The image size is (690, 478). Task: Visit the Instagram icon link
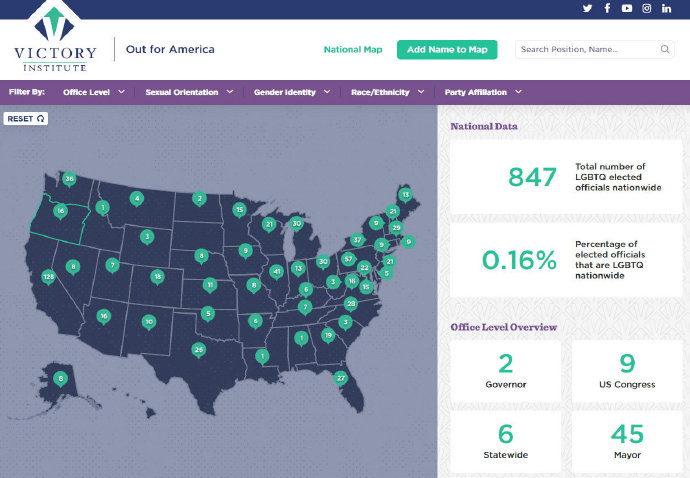click(x=647, y=9)
